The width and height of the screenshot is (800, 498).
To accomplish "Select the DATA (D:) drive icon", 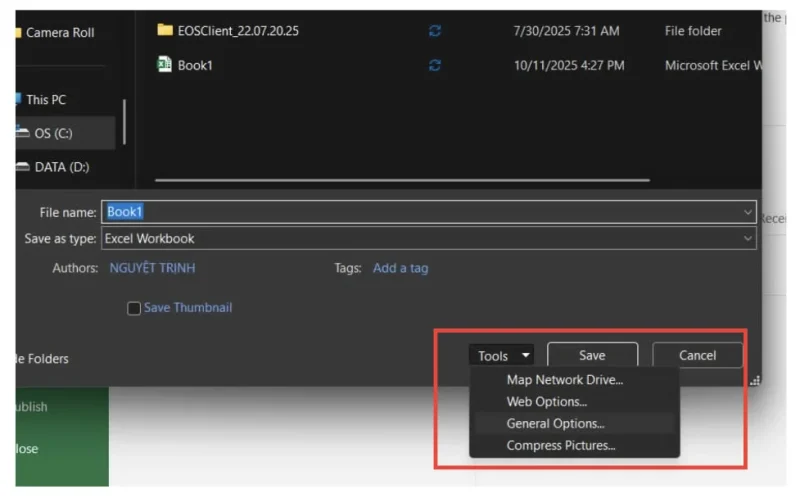I will tap(22, 167).
